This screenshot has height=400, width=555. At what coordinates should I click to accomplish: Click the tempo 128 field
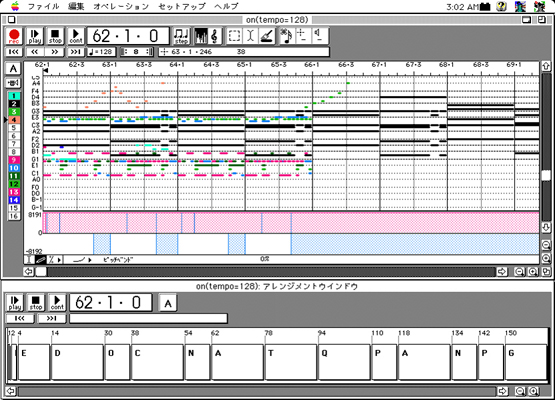point(101,52)
